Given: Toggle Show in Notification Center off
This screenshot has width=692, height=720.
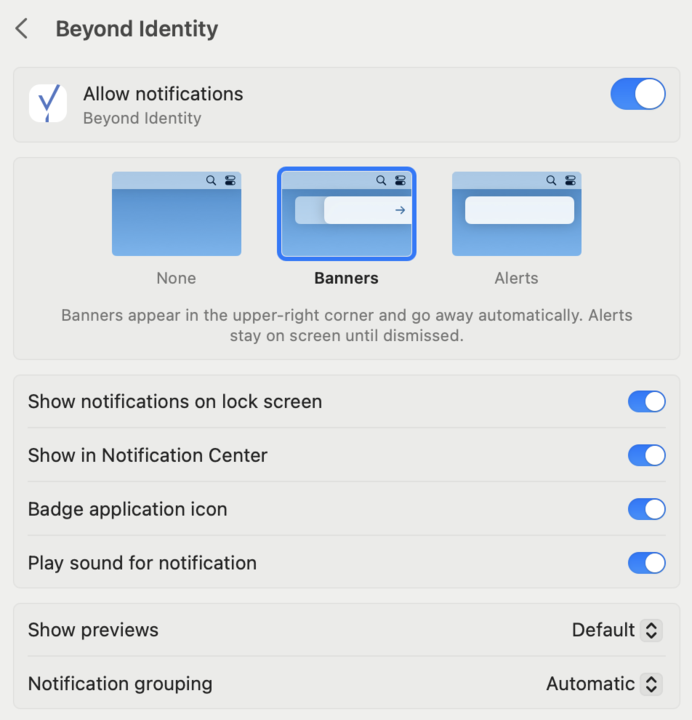Looking at the screenshot, I should (x=646, y=456).
